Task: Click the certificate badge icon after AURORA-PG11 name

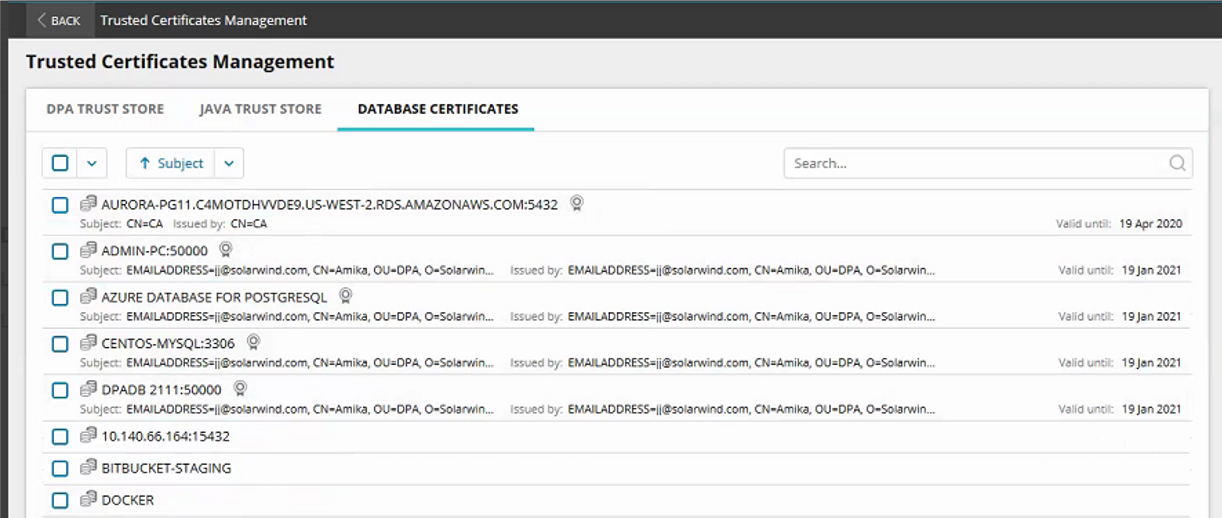Action: click(x=576, y=204)
